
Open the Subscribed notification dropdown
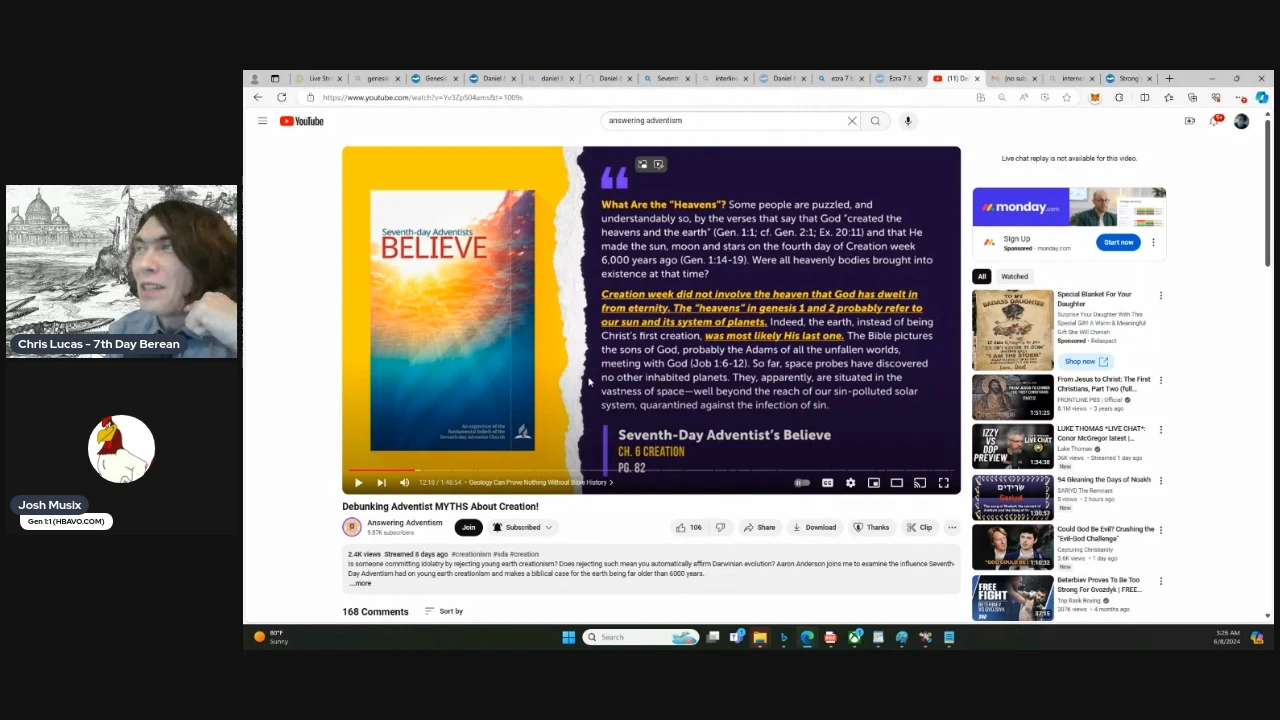point(522,527)
